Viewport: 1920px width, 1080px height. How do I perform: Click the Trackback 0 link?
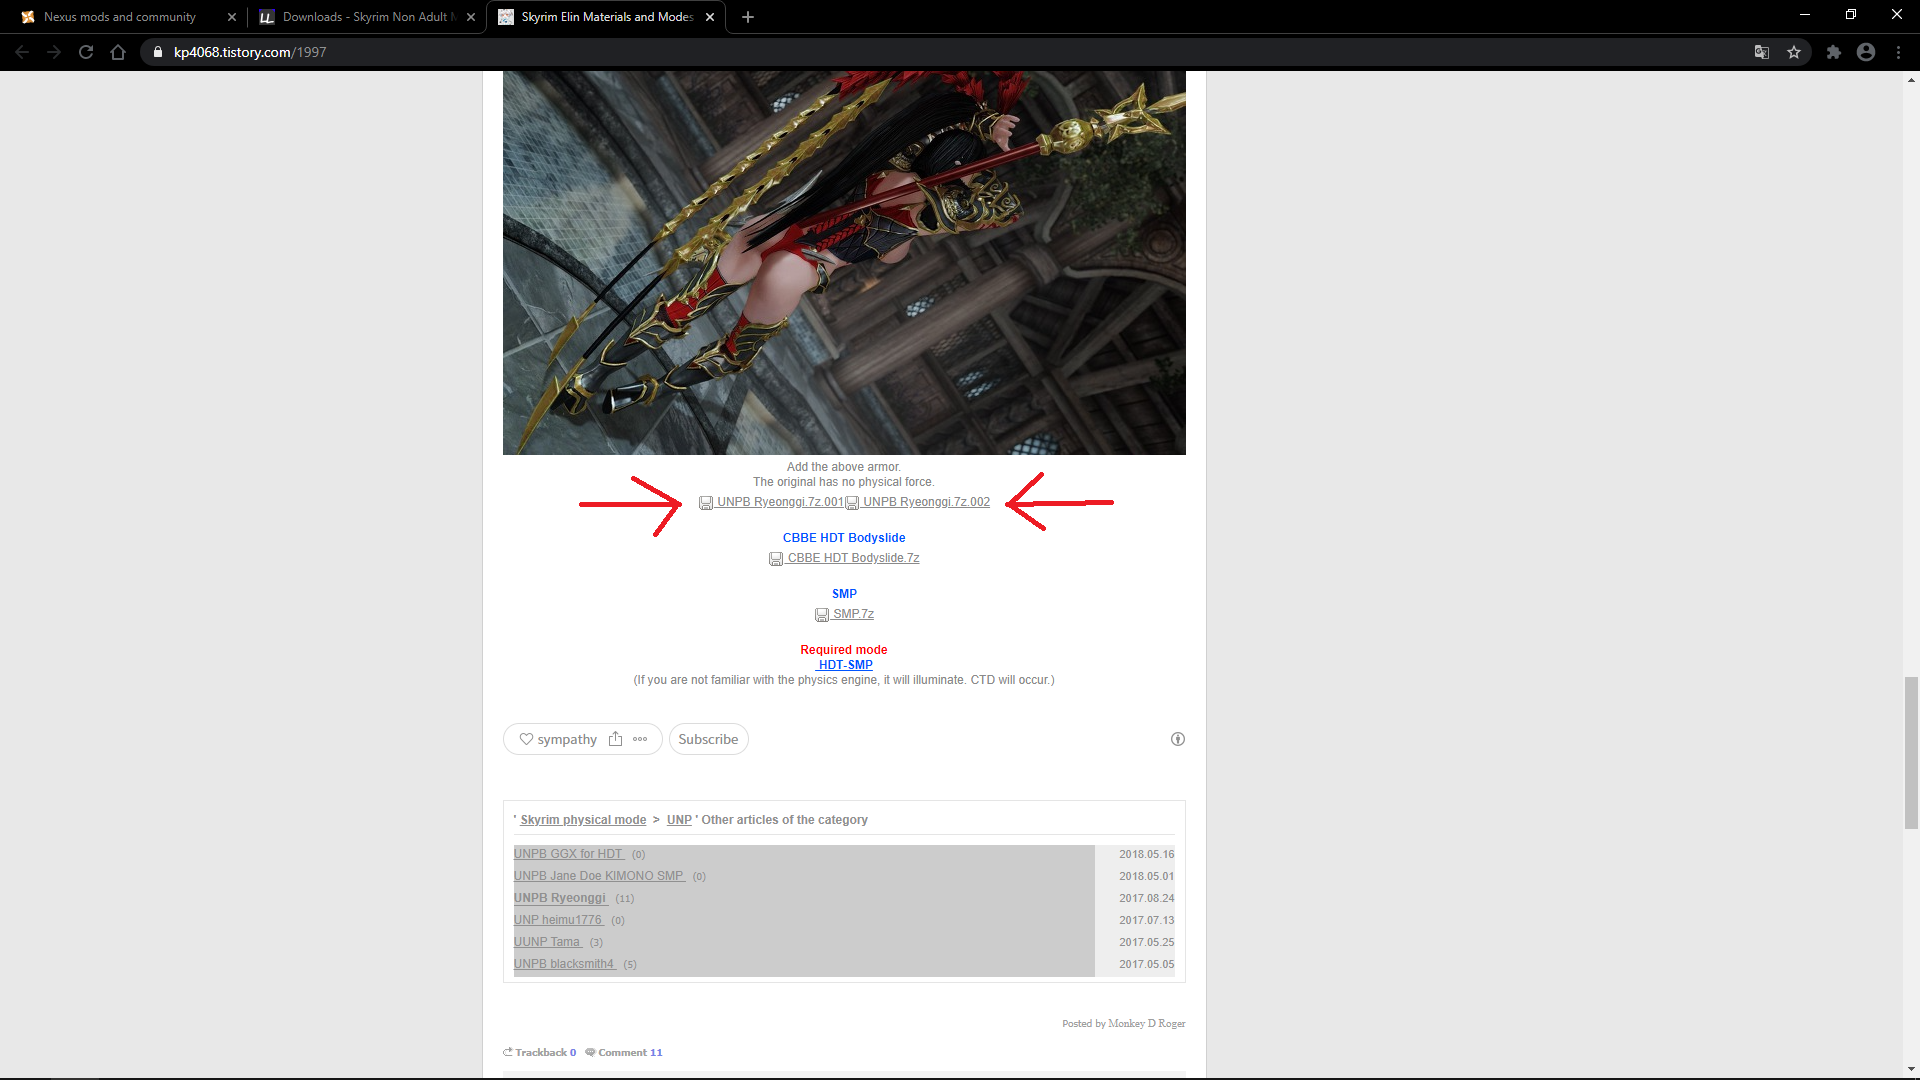(x=540, y=1052)
